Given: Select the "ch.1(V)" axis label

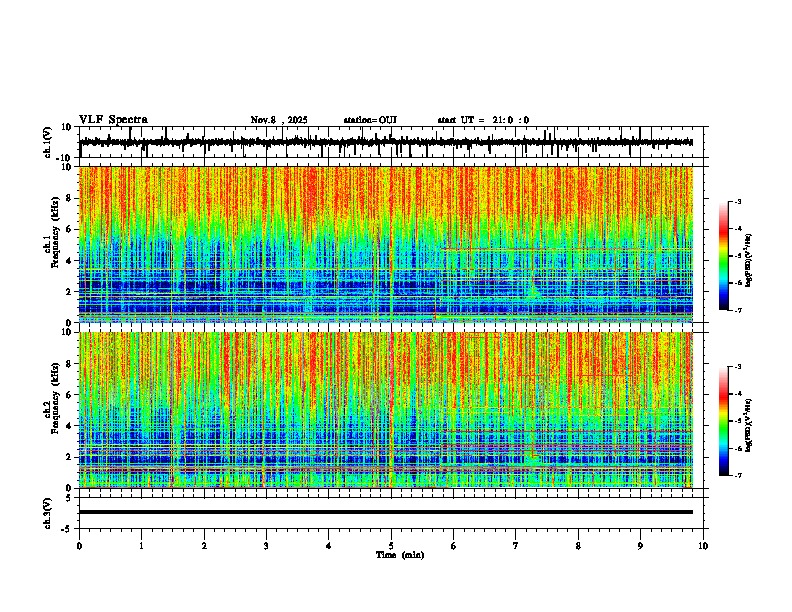Looking at the screenshot, I should (x=48, y=142).
